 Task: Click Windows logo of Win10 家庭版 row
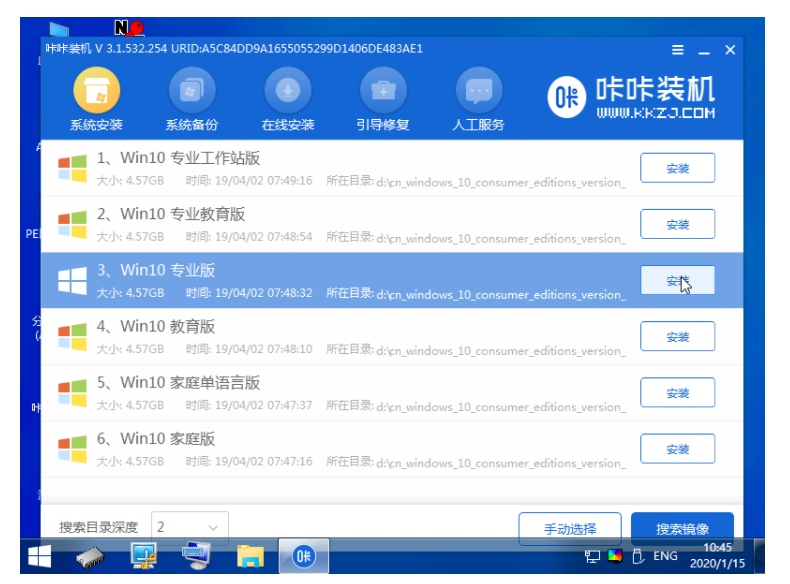(x=72, y=449)
